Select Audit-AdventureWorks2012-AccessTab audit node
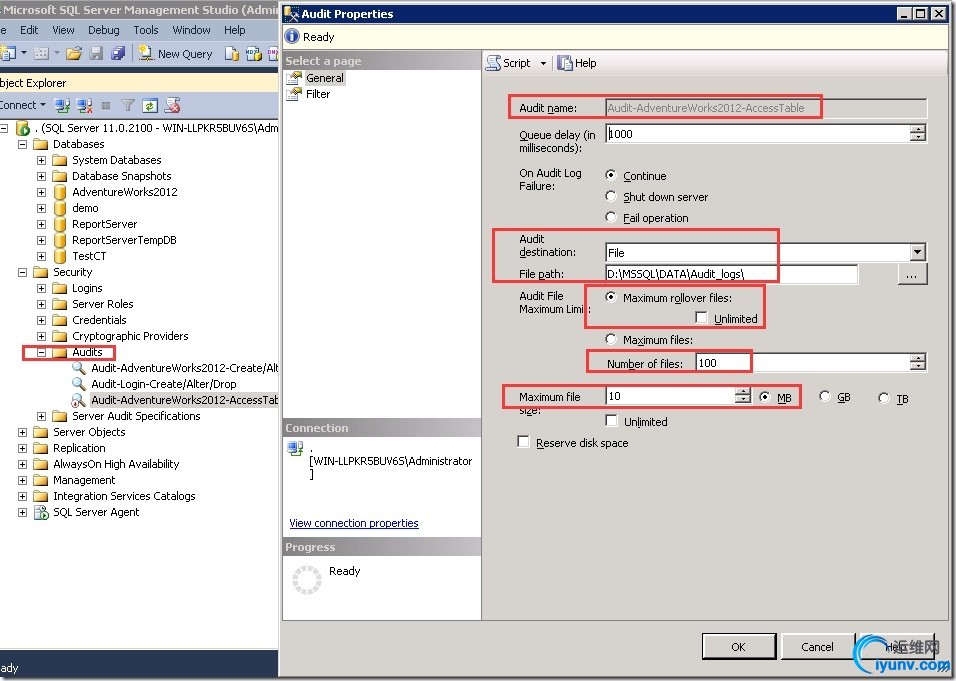This screenshot has height=681, width=956. 185,400
